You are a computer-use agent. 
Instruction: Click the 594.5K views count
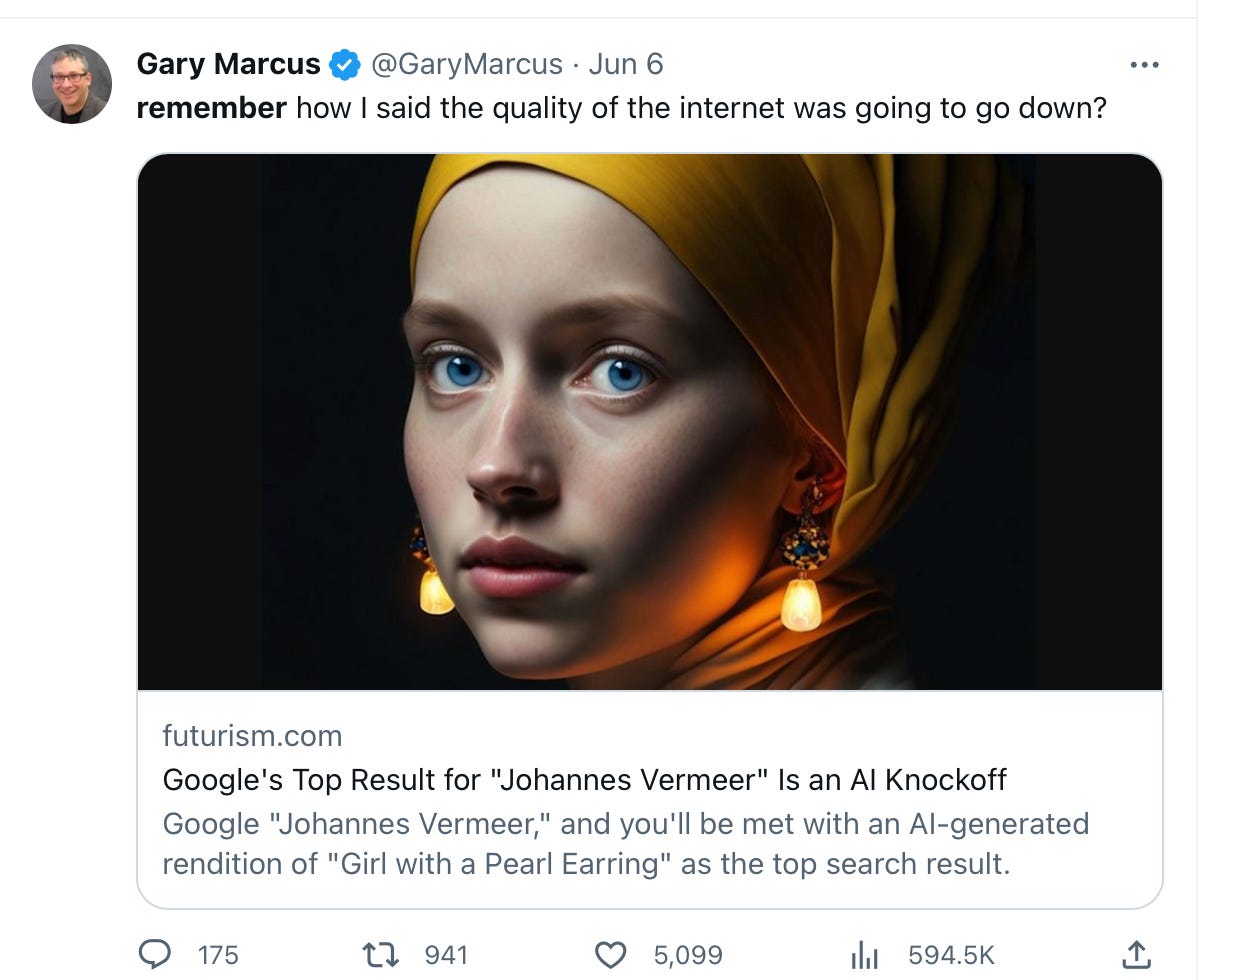(949, 955)
